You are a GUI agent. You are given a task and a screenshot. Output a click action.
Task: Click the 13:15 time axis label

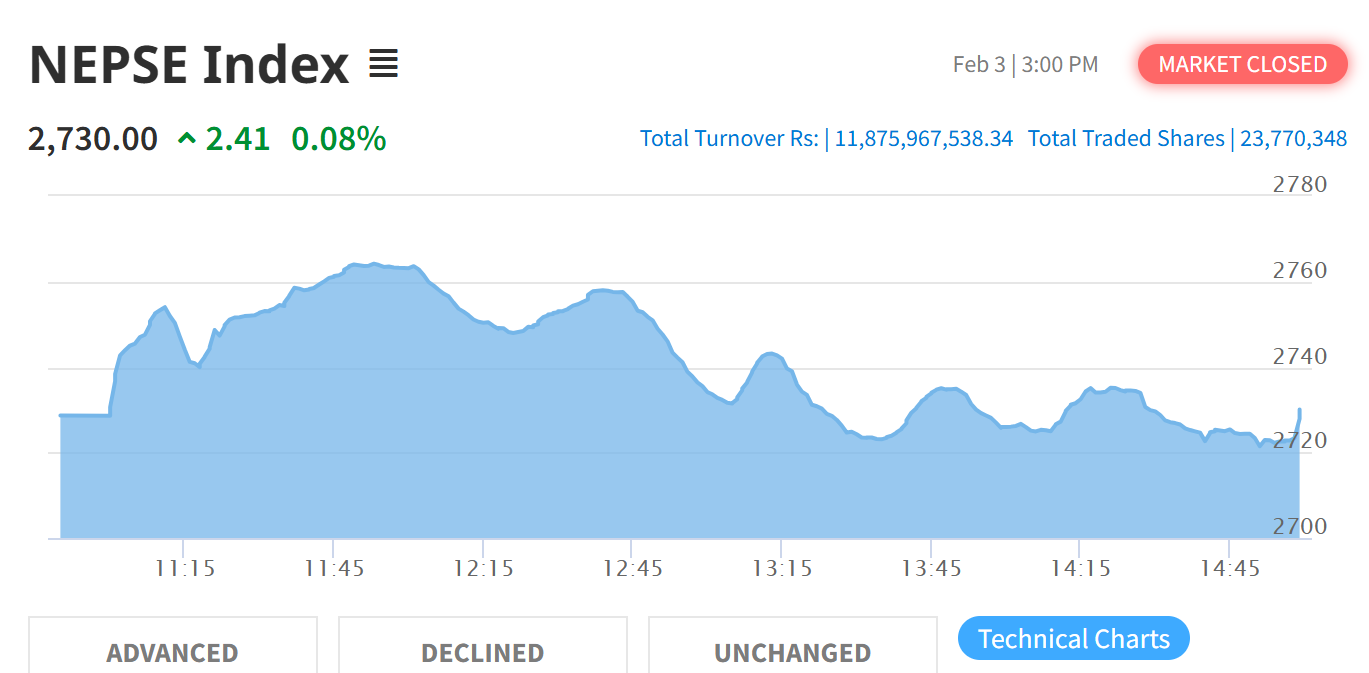781,568
